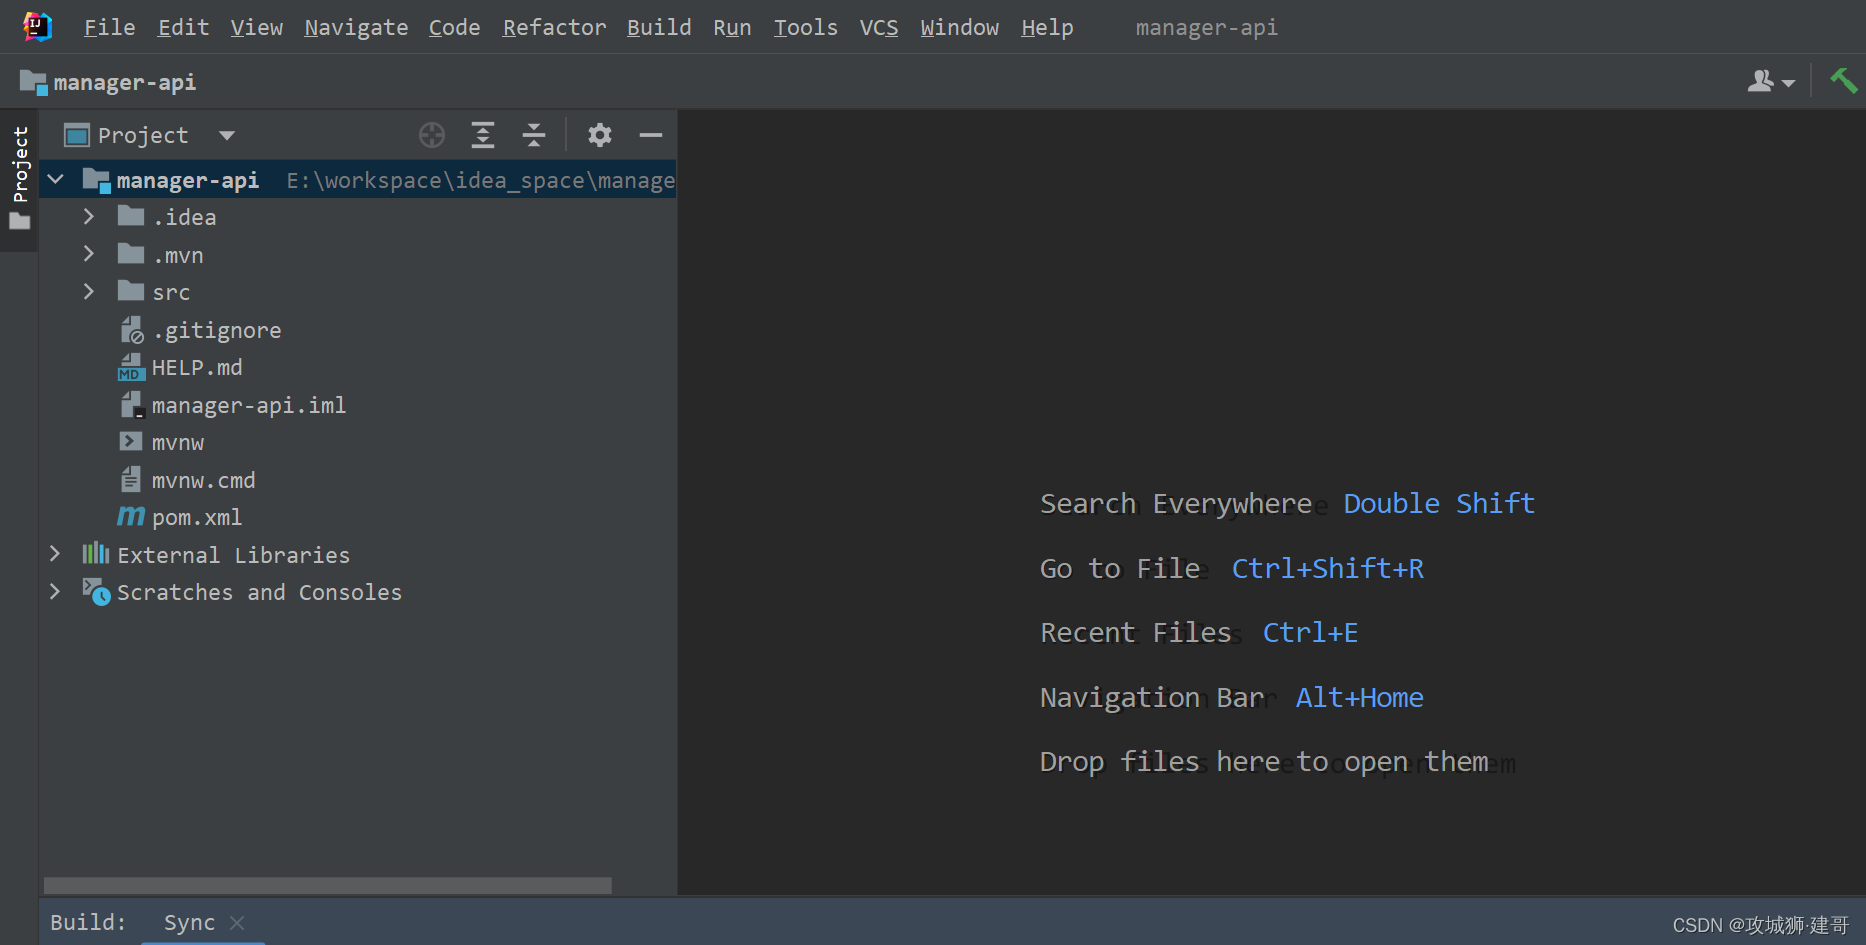This screenshot has width=1866, height=945.
Task: Click the Build: panel label
Action: click(x=88, y=922)
